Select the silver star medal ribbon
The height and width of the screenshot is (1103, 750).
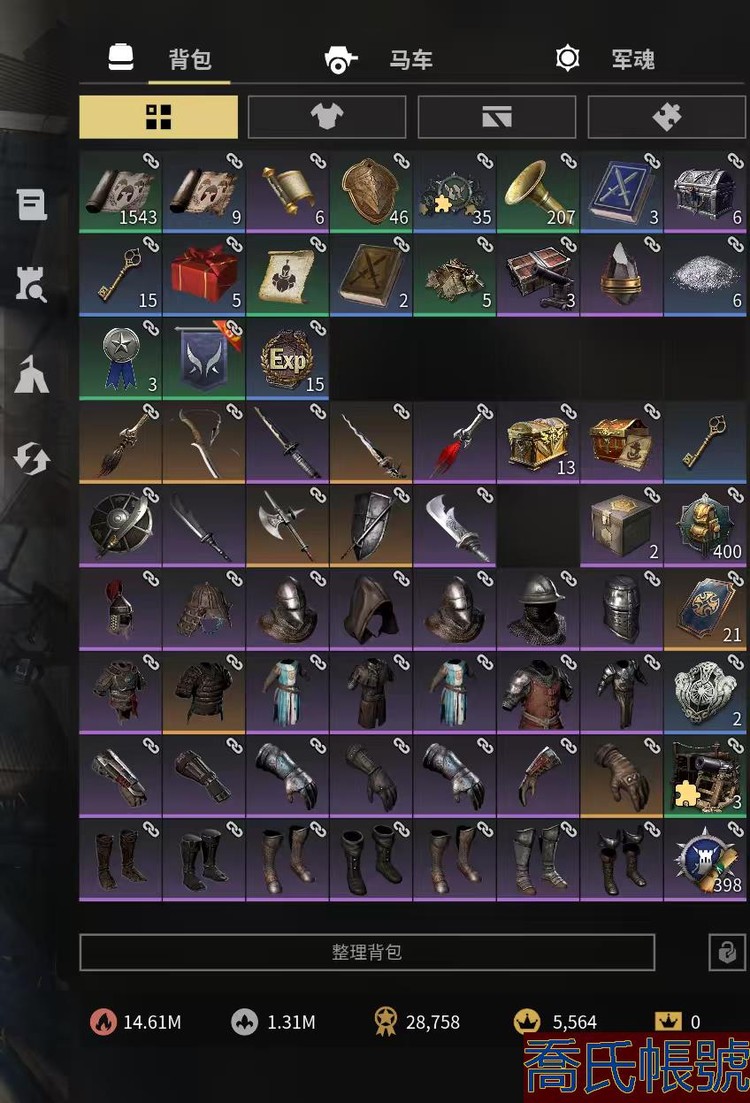click(120, 359)
